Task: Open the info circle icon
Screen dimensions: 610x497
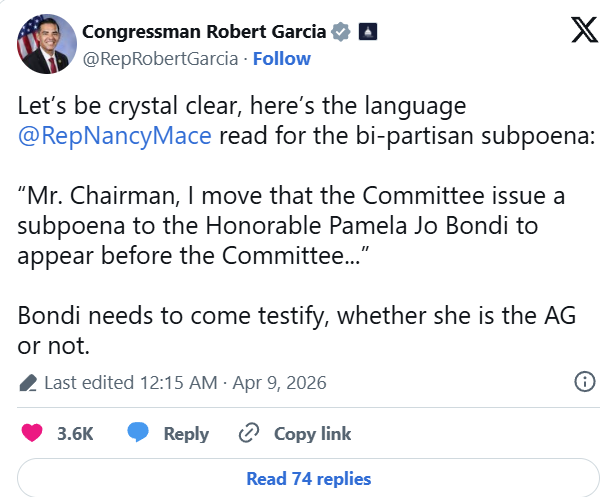Action: [585, 382]
